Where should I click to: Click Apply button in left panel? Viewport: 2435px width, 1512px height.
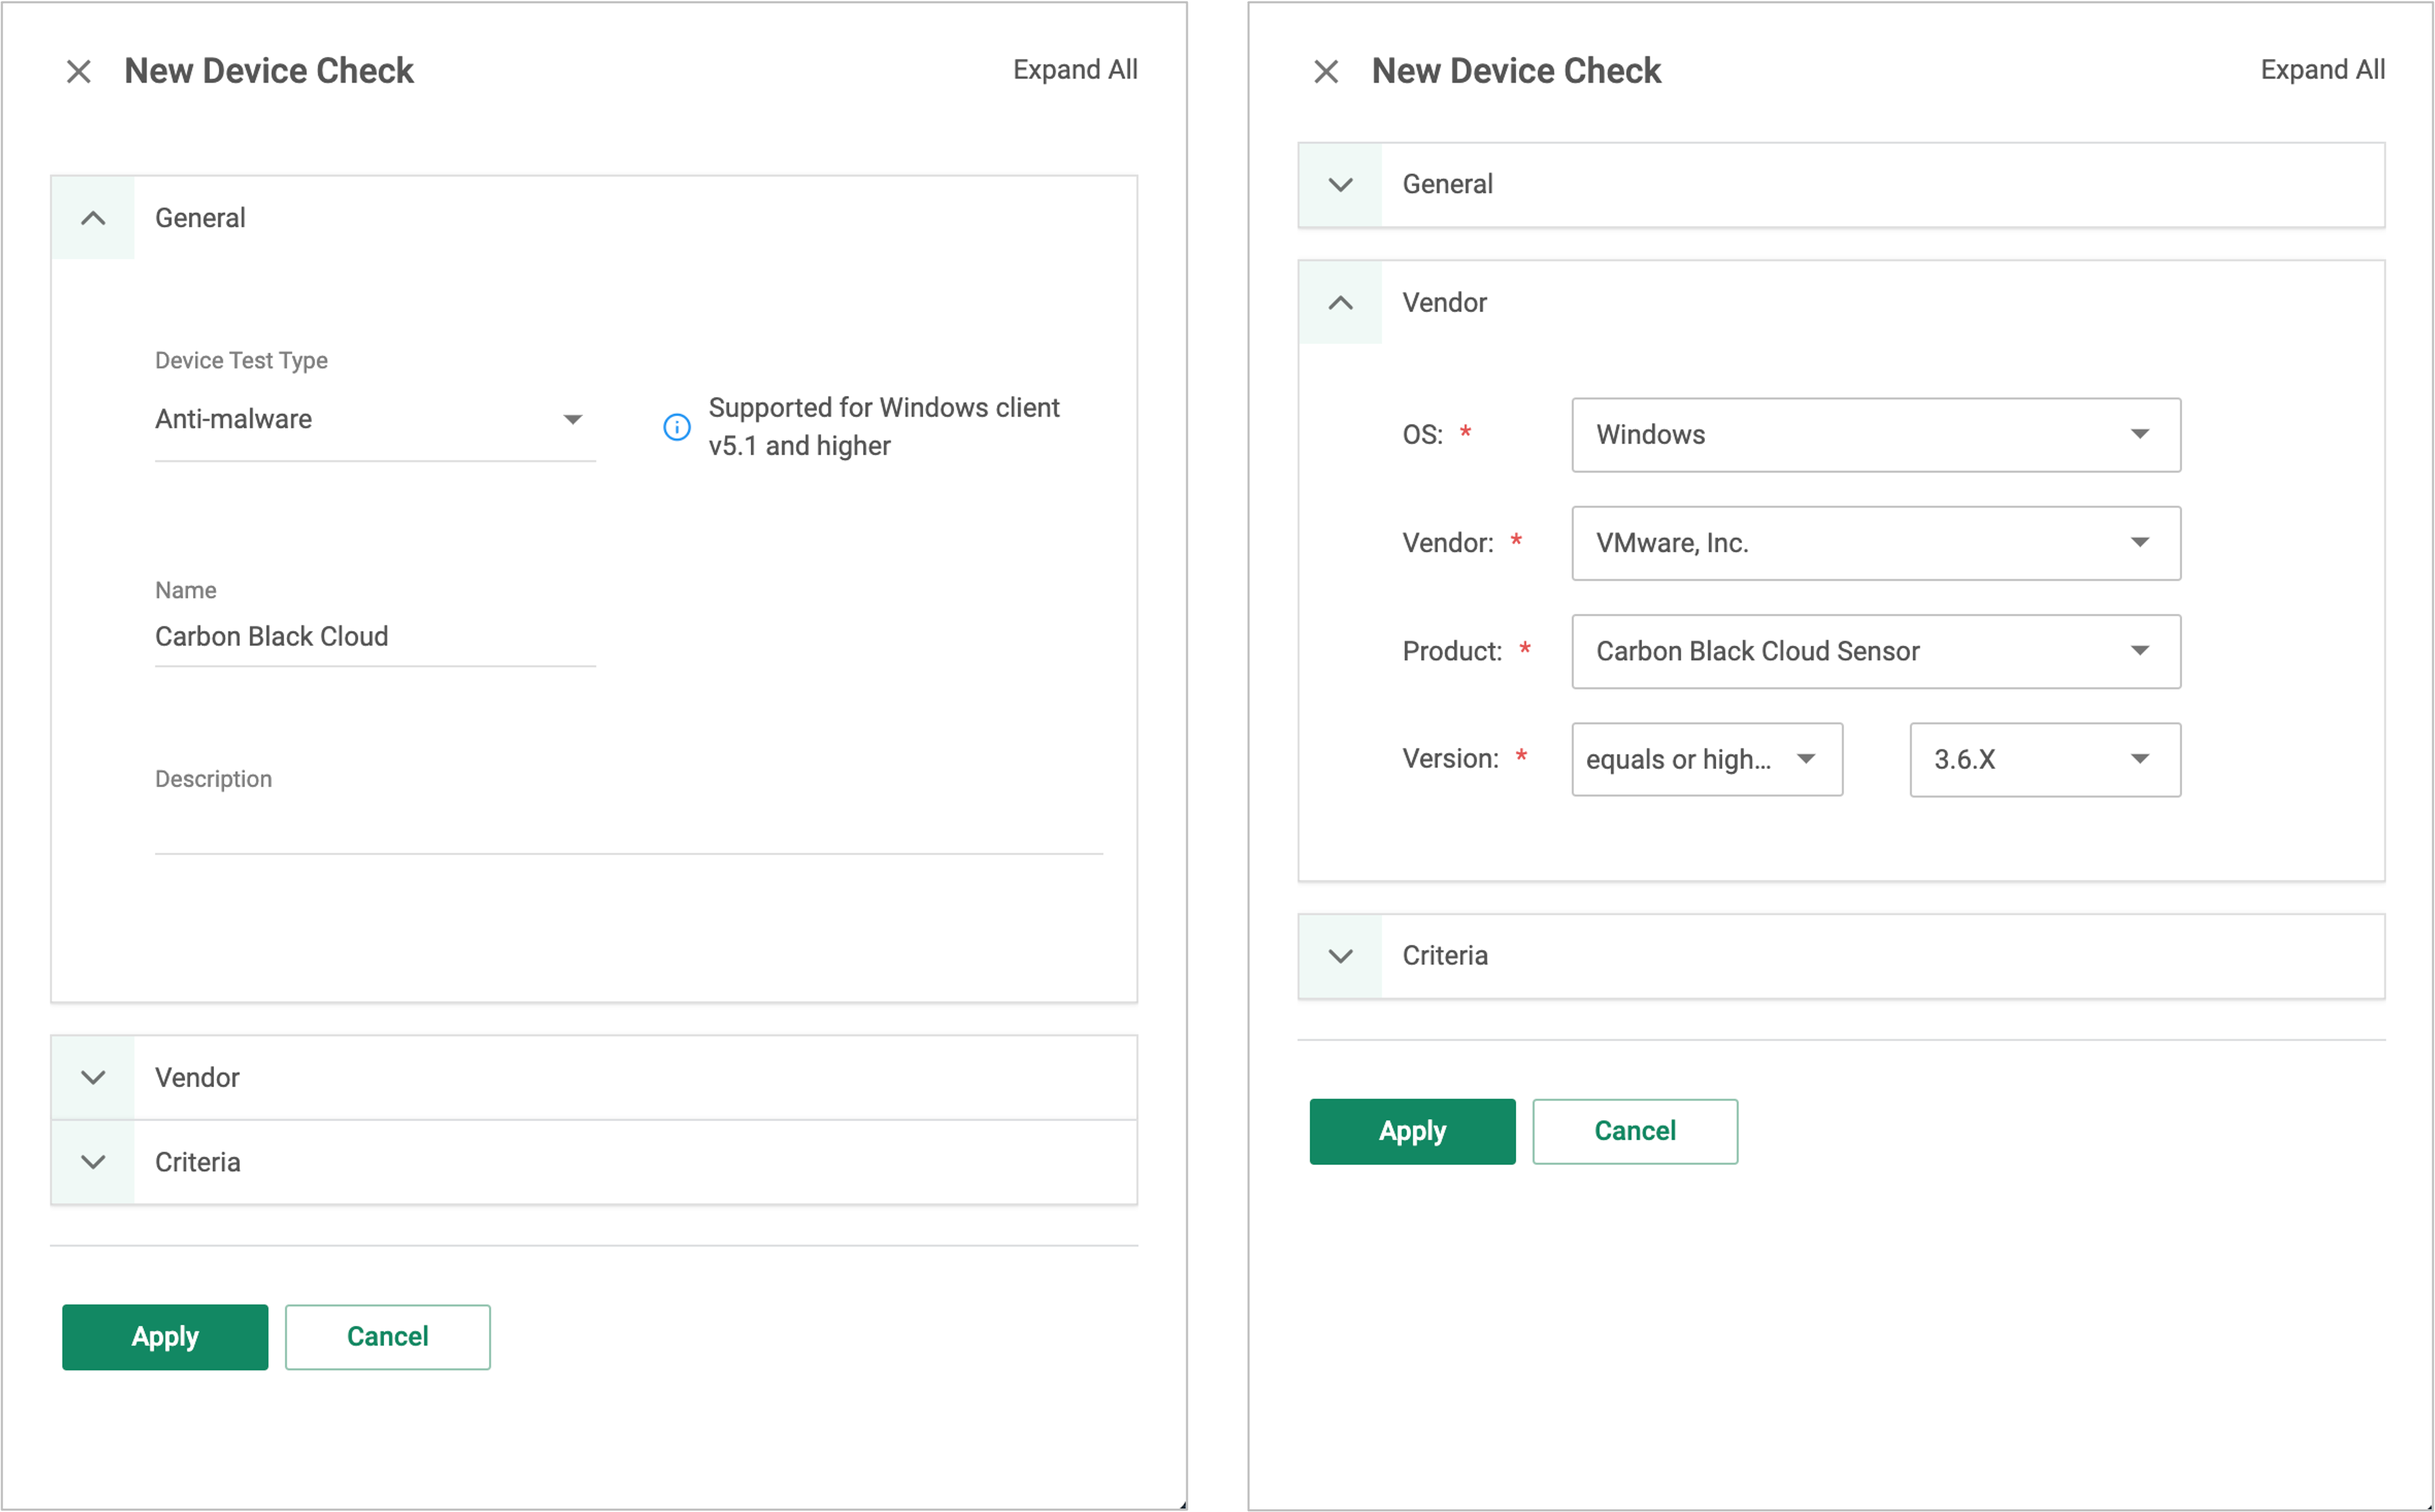tap(165, 1337)
